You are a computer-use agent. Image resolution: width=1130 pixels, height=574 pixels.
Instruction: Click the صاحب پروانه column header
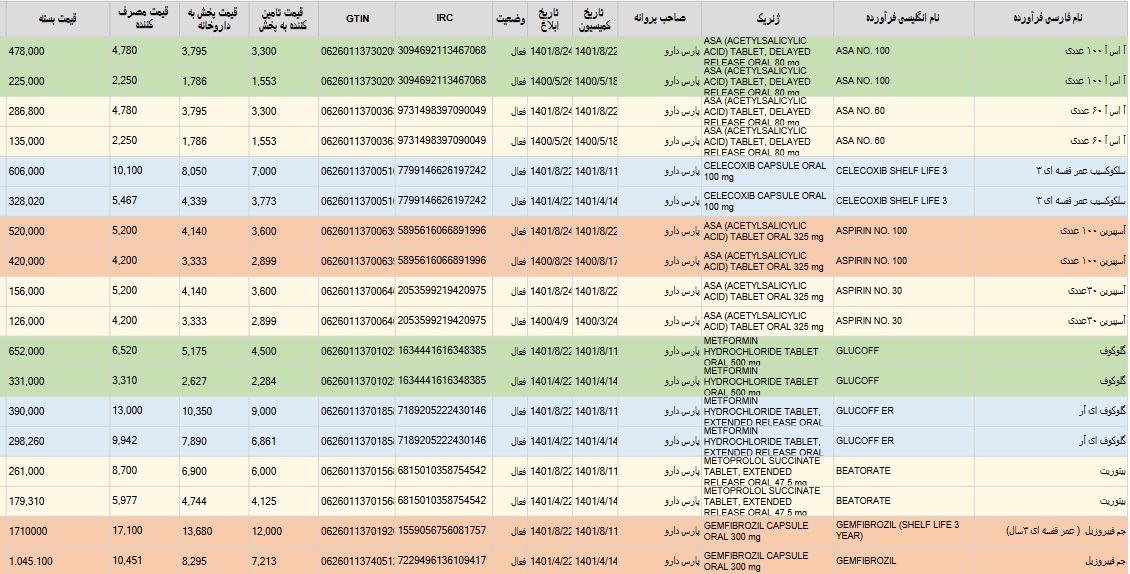click(659, 19)
